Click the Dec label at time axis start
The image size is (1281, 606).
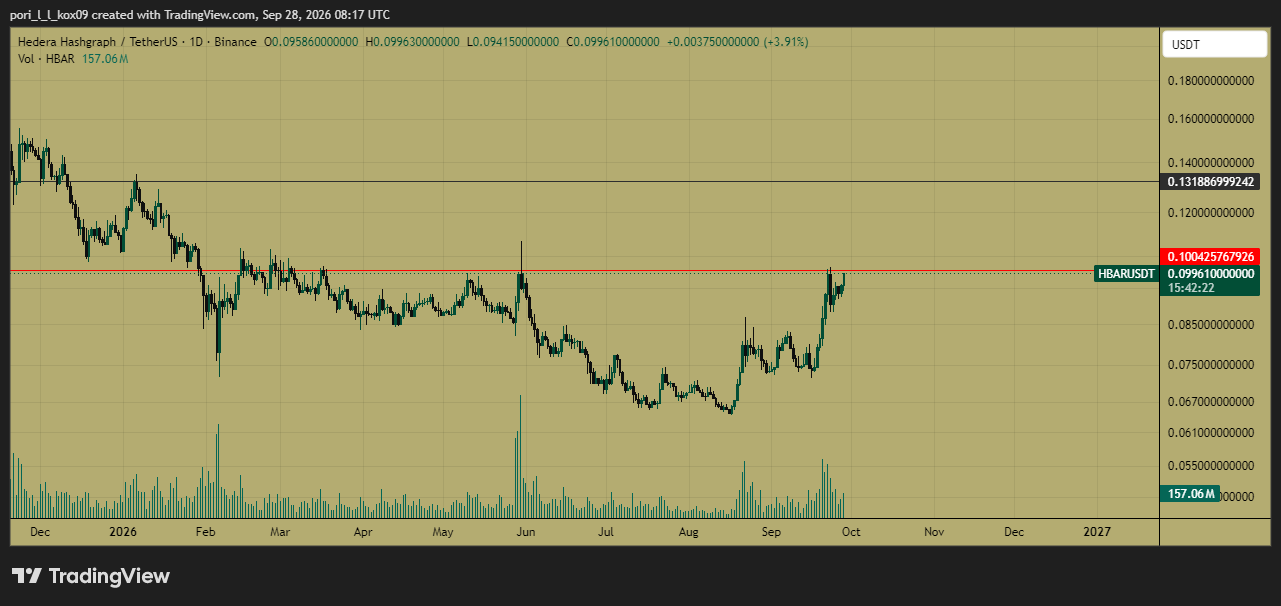tap(40, 532)
